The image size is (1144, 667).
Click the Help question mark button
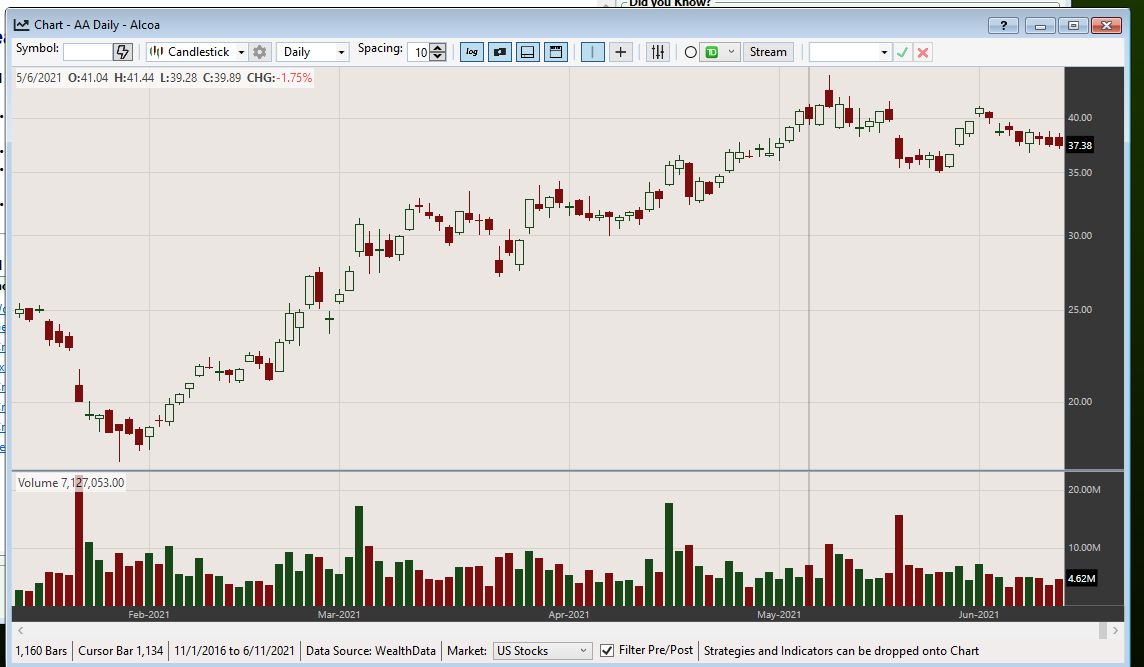click(1003, 24)
